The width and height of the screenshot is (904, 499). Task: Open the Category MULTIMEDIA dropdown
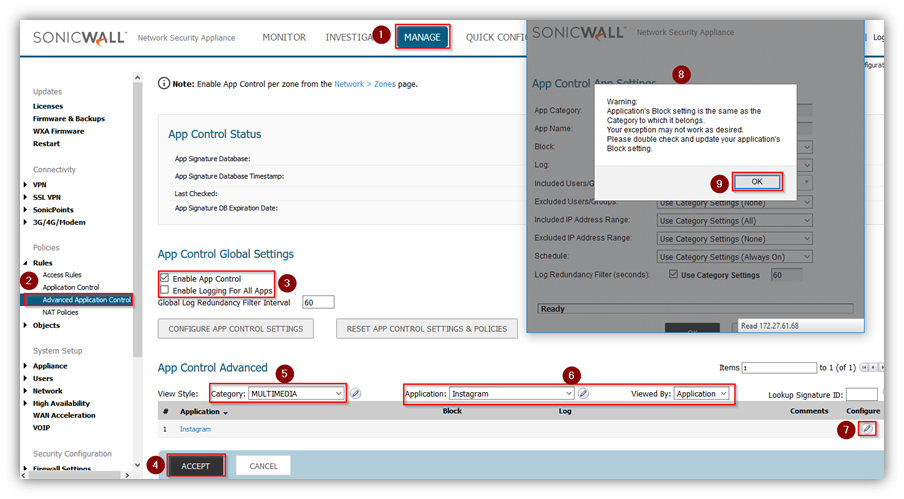[277, 394]
